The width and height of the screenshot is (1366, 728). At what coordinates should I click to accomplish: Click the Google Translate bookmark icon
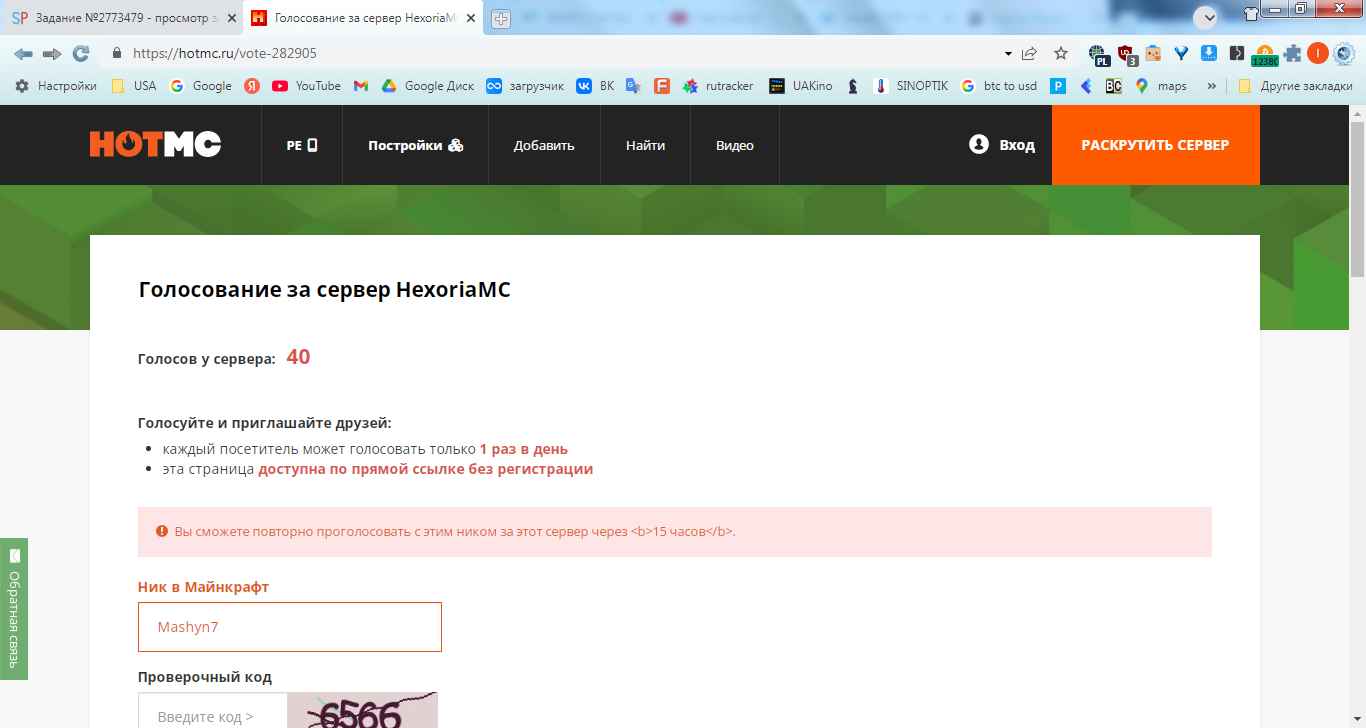633,86
